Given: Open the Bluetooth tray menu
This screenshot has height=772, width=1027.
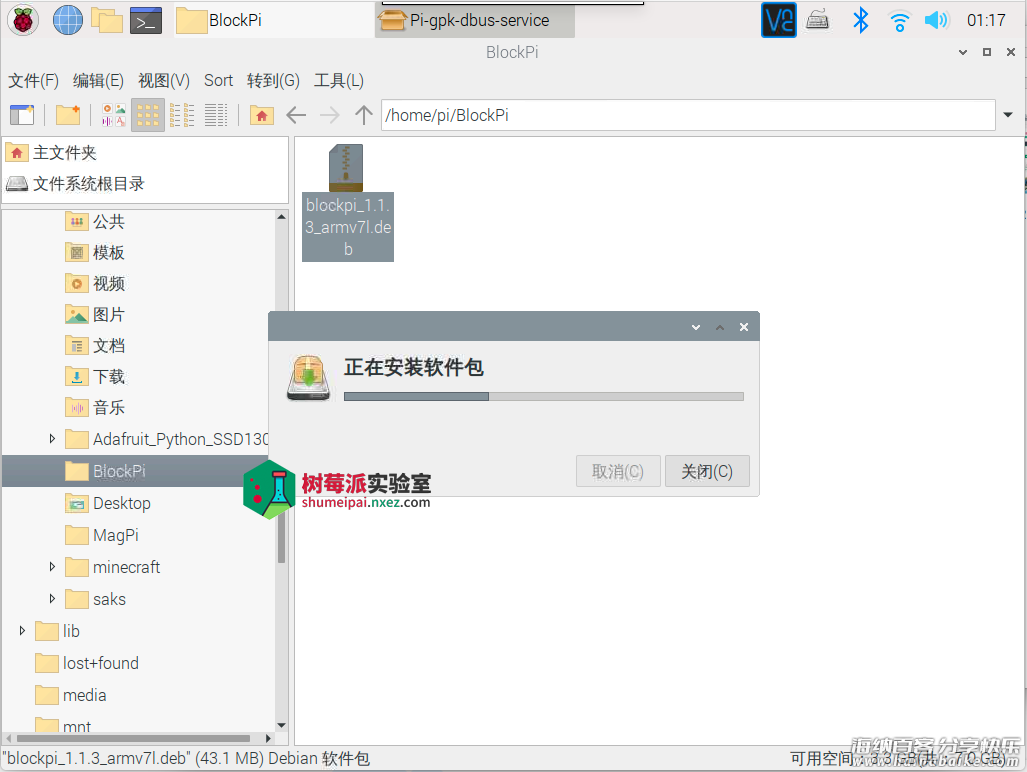Looking at the screenshot, I should 860,20.
